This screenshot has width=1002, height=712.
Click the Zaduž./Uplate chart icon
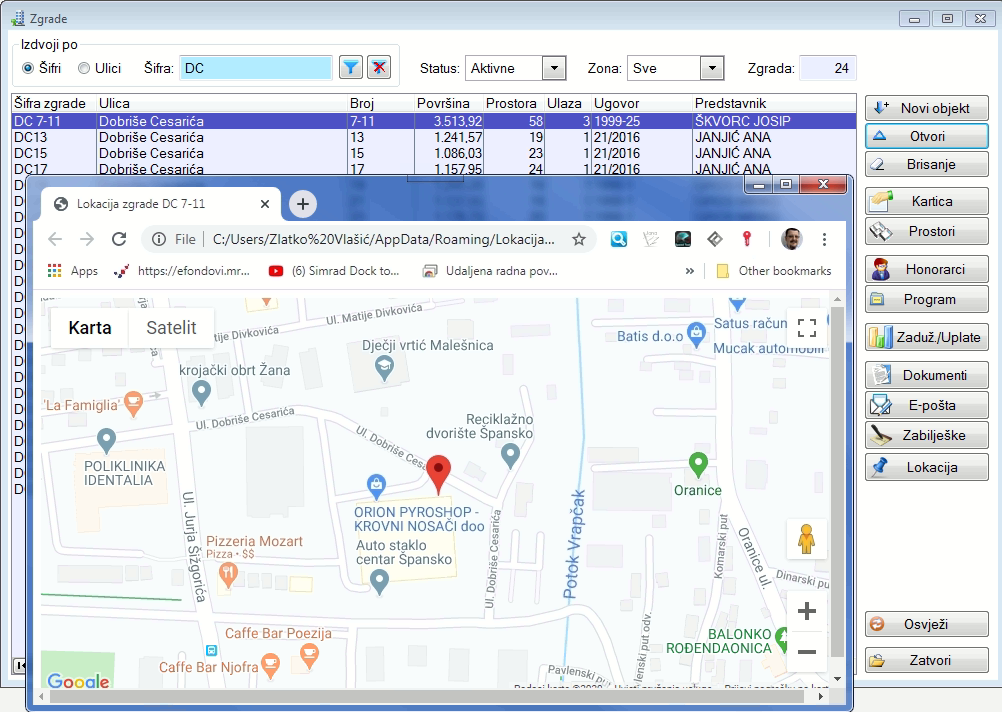pos(881,337)
